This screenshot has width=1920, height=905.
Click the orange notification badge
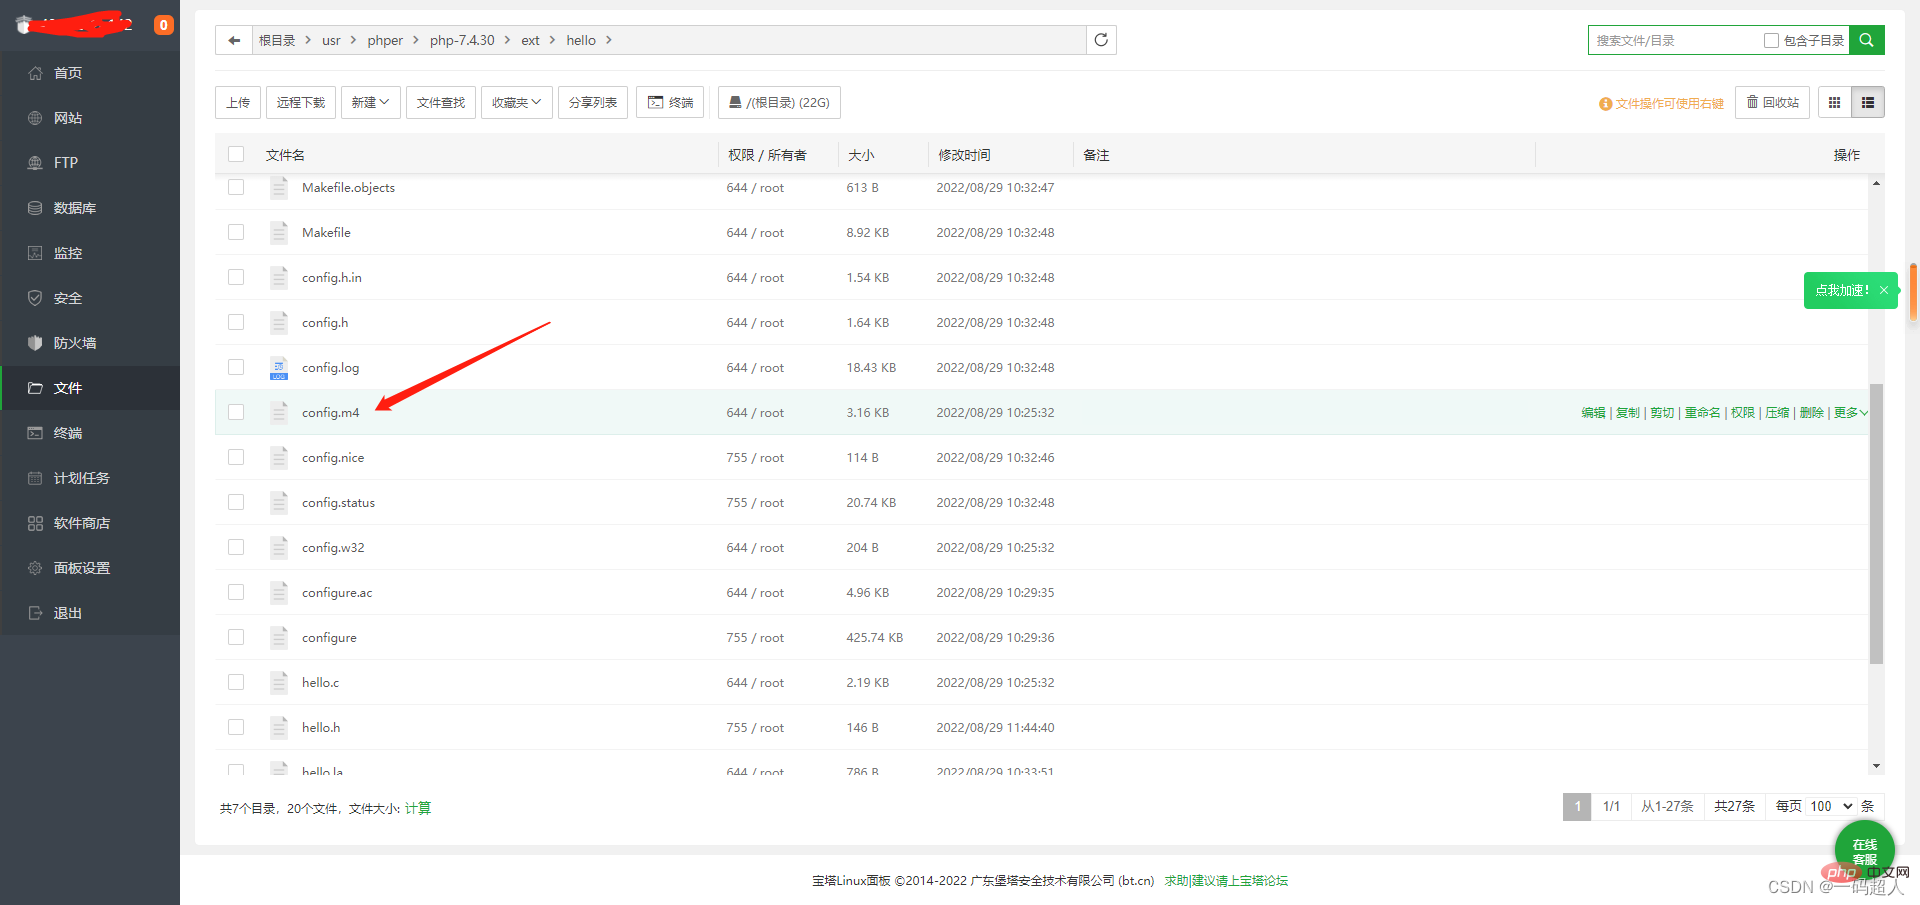pyautogui.click(x=163, y=25)
